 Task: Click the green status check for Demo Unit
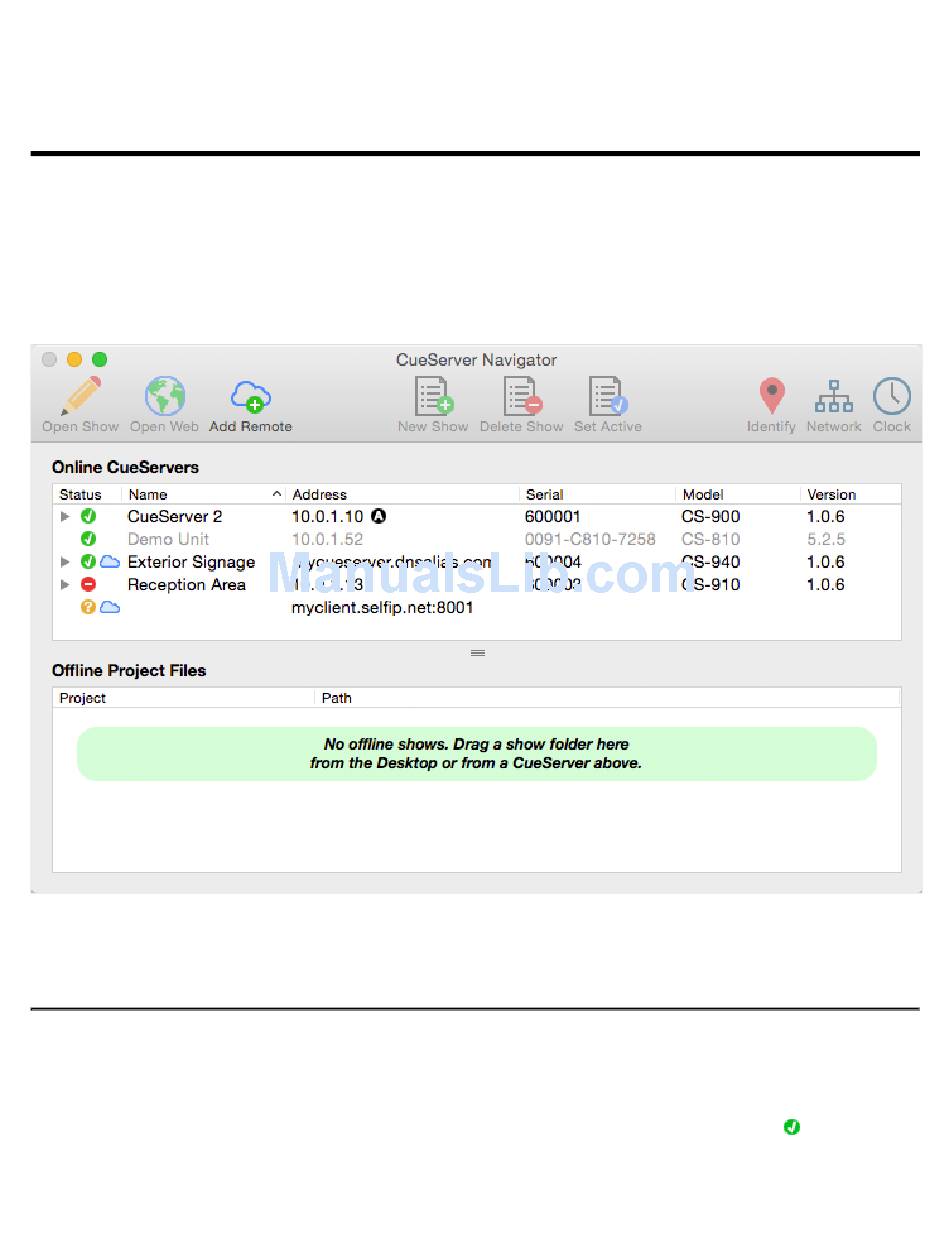pos(88,539)
